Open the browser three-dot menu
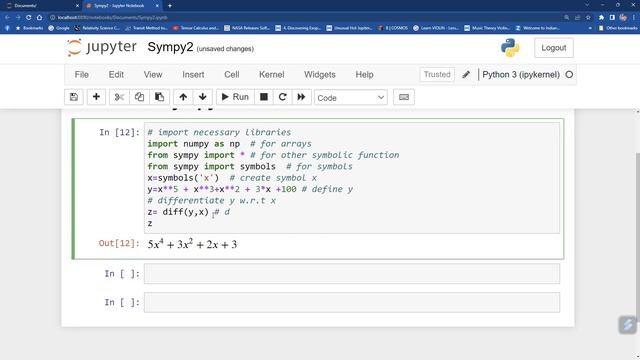The height and width of the screenshot is (360, 640). (634, 18)
